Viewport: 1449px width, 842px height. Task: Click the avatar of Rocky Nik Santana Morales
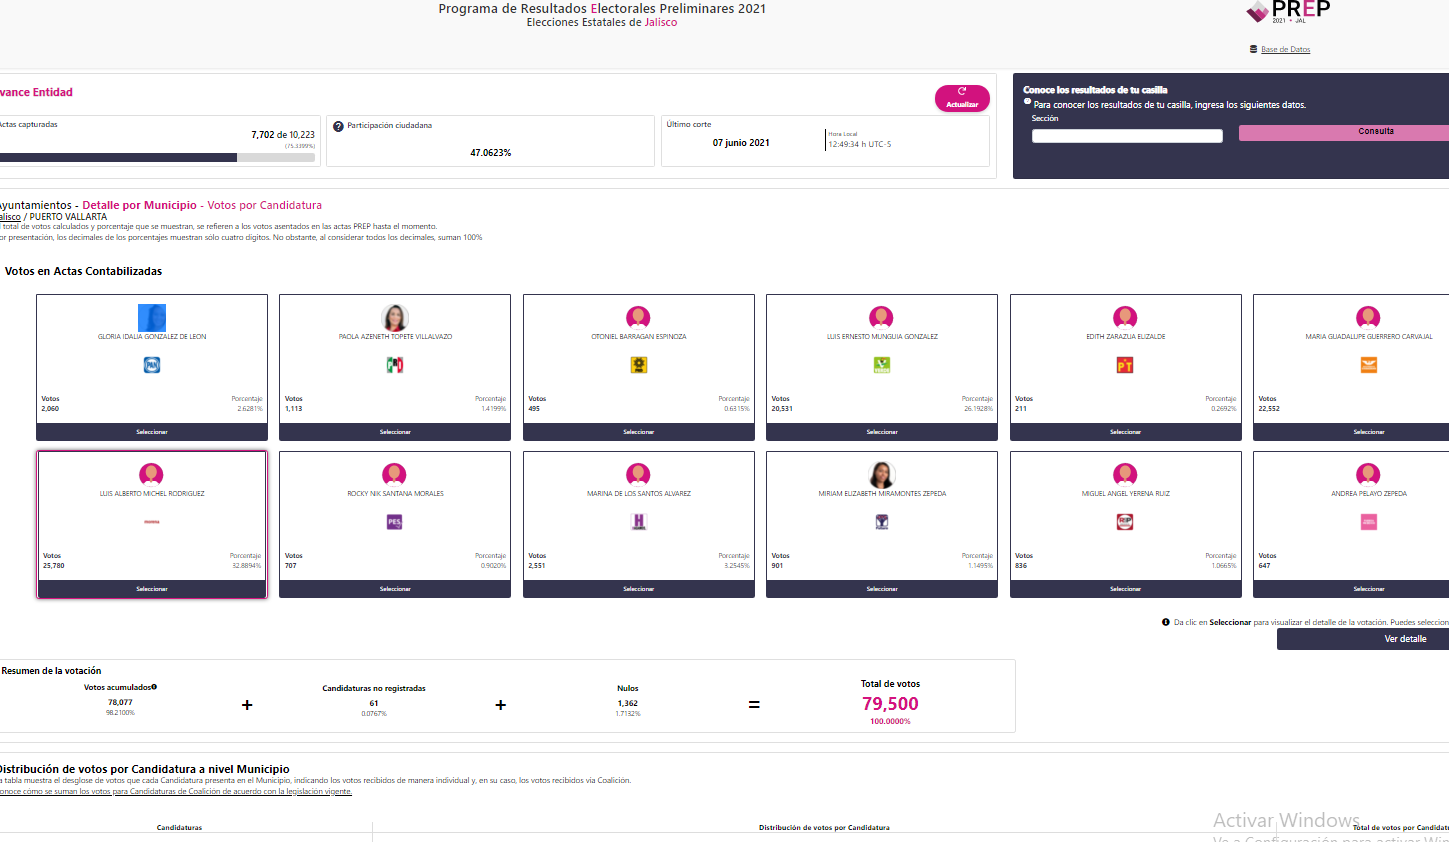click(394, 474)
